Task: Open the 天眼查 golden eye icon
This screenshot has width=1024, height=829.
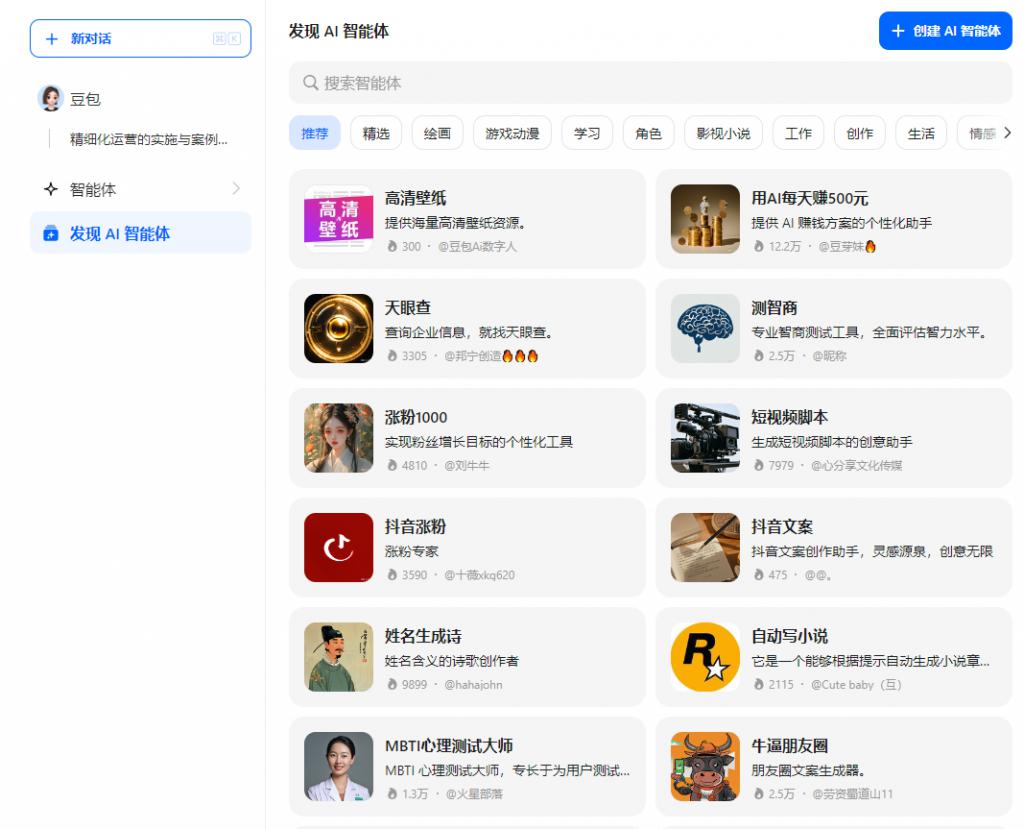Action: coord(338,329)
